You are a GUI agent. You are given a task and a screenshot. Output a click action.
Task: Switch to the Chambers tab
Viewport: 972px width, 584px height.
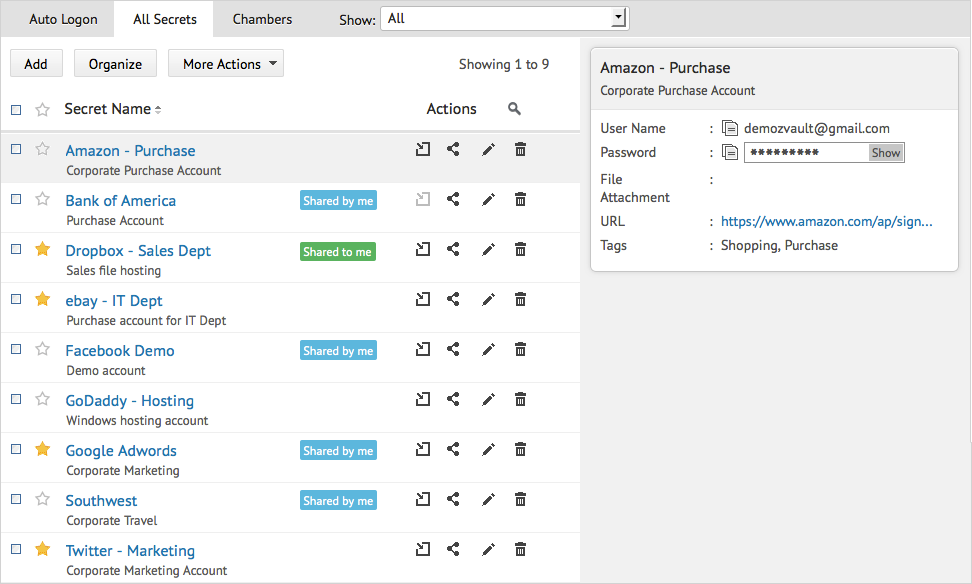(x=262, y=19)
